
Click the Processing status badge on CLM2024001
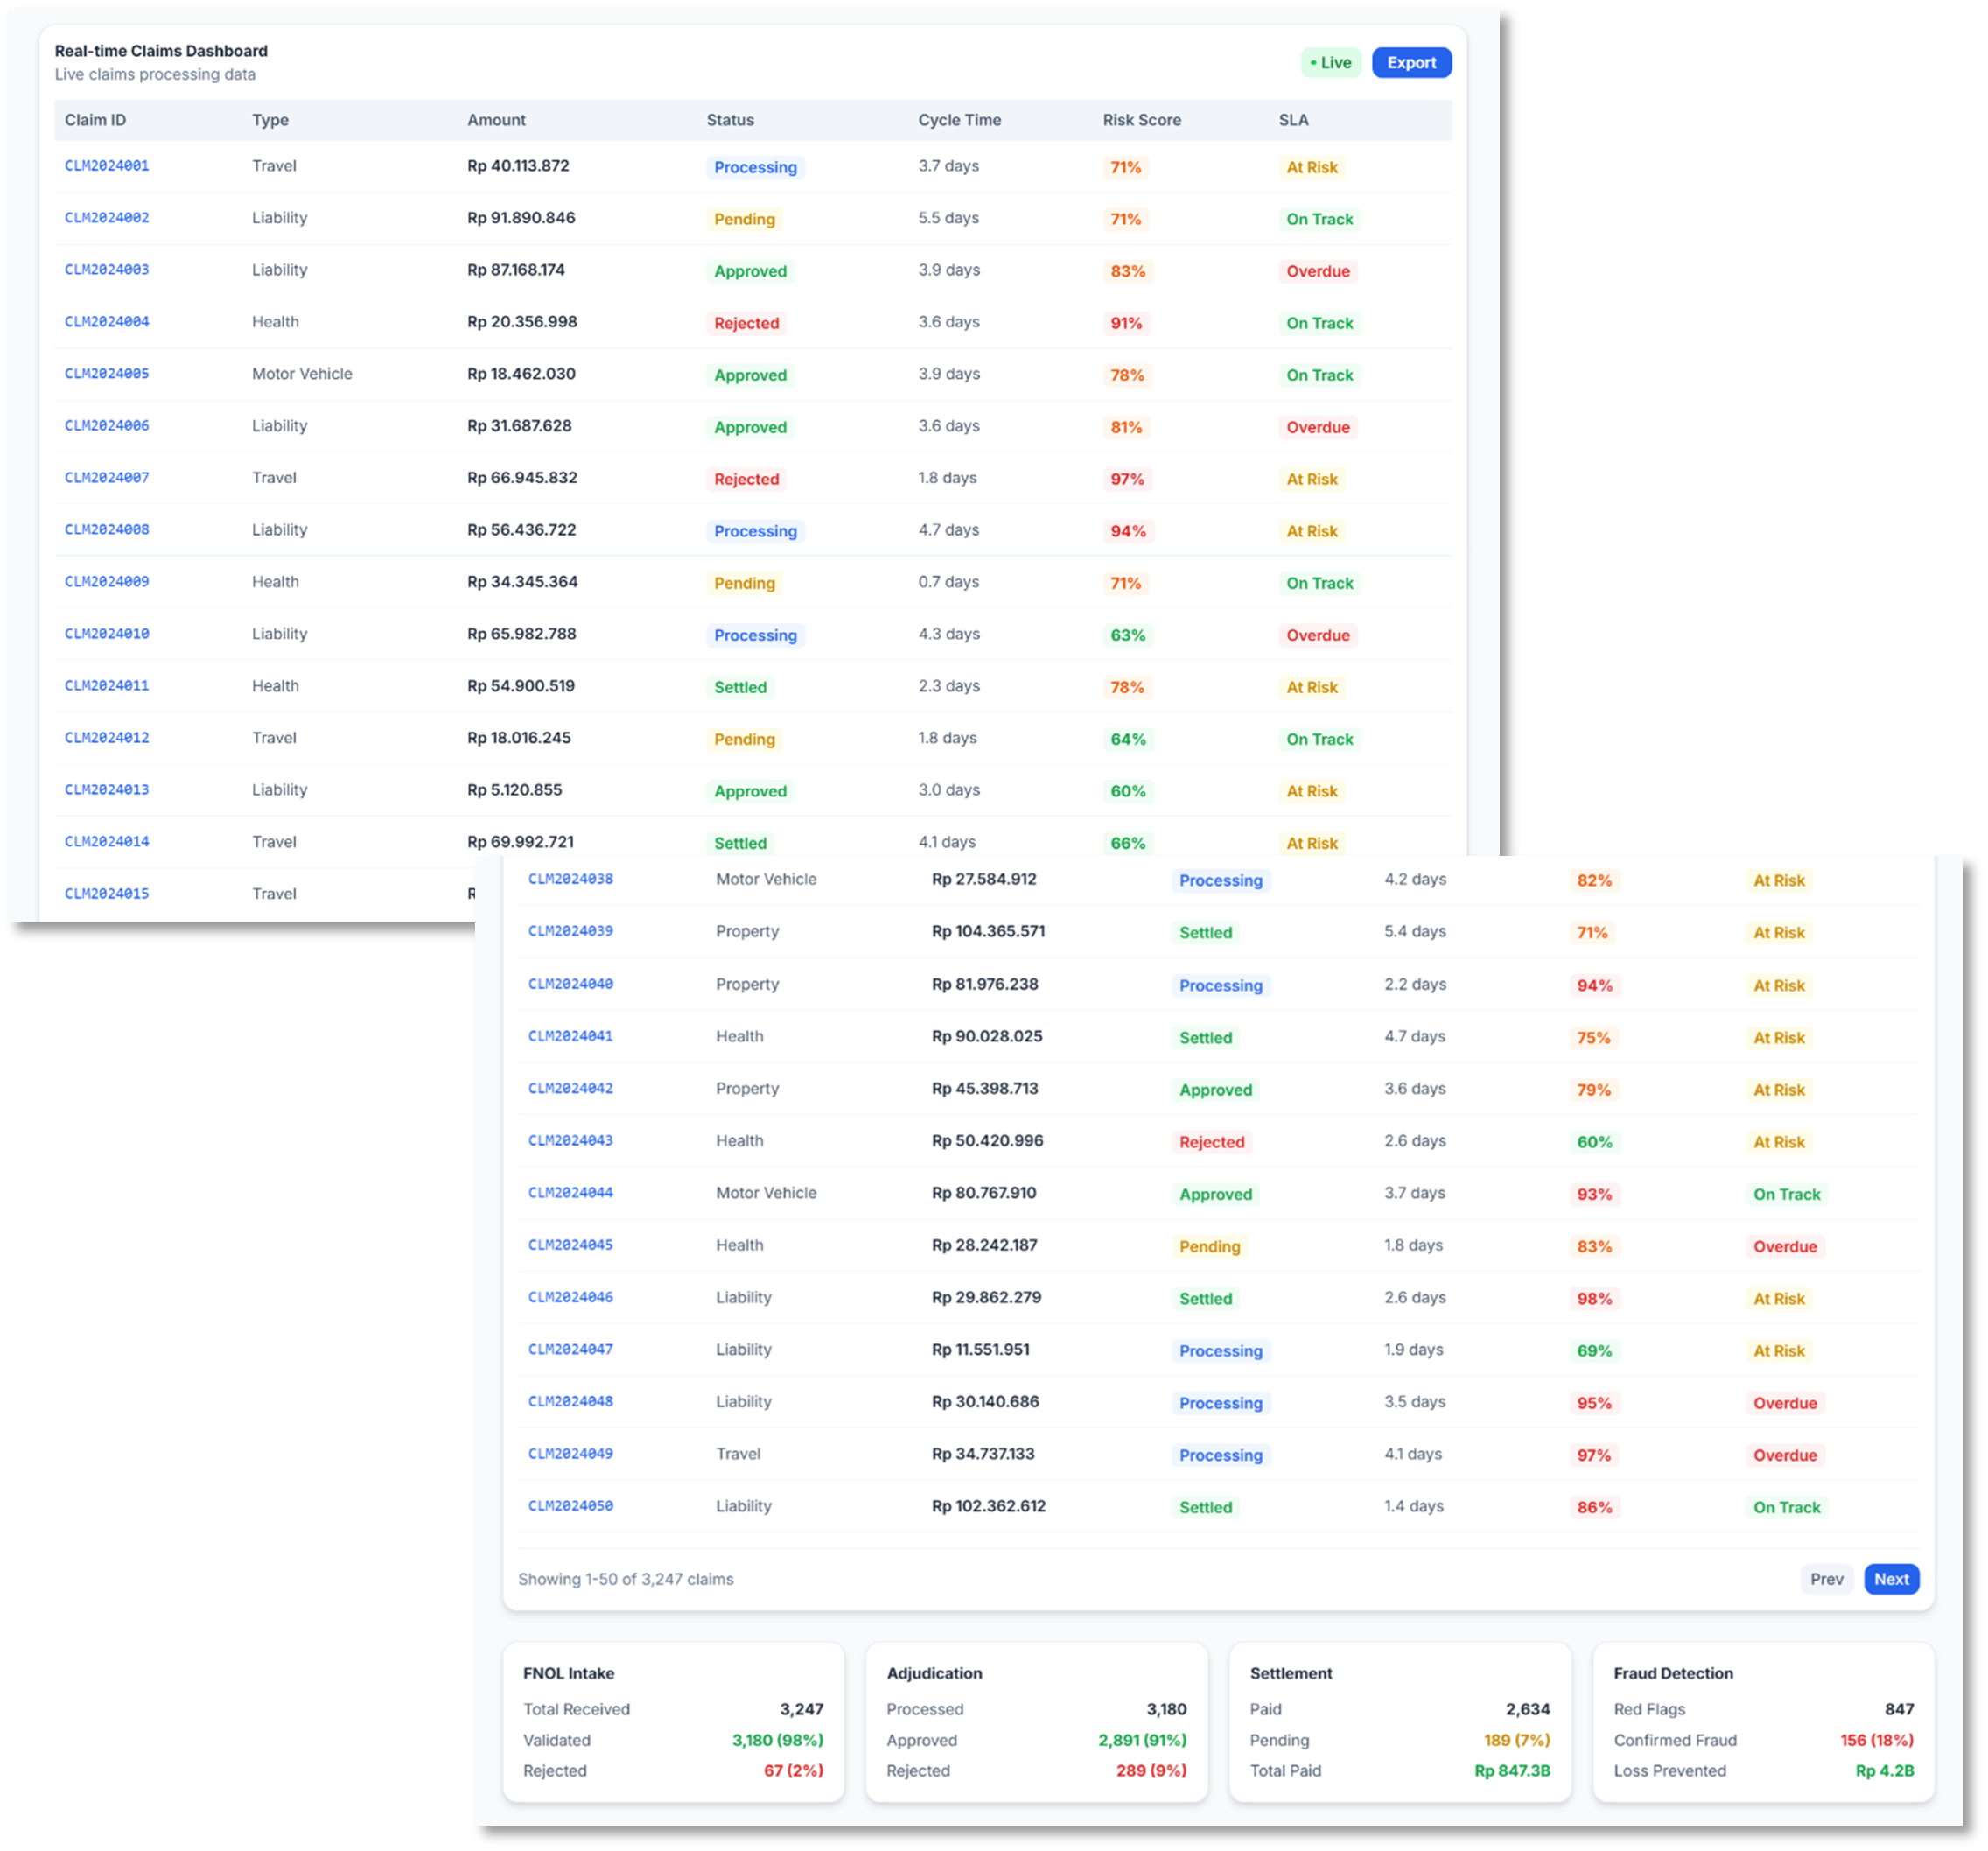coord(755,167)
